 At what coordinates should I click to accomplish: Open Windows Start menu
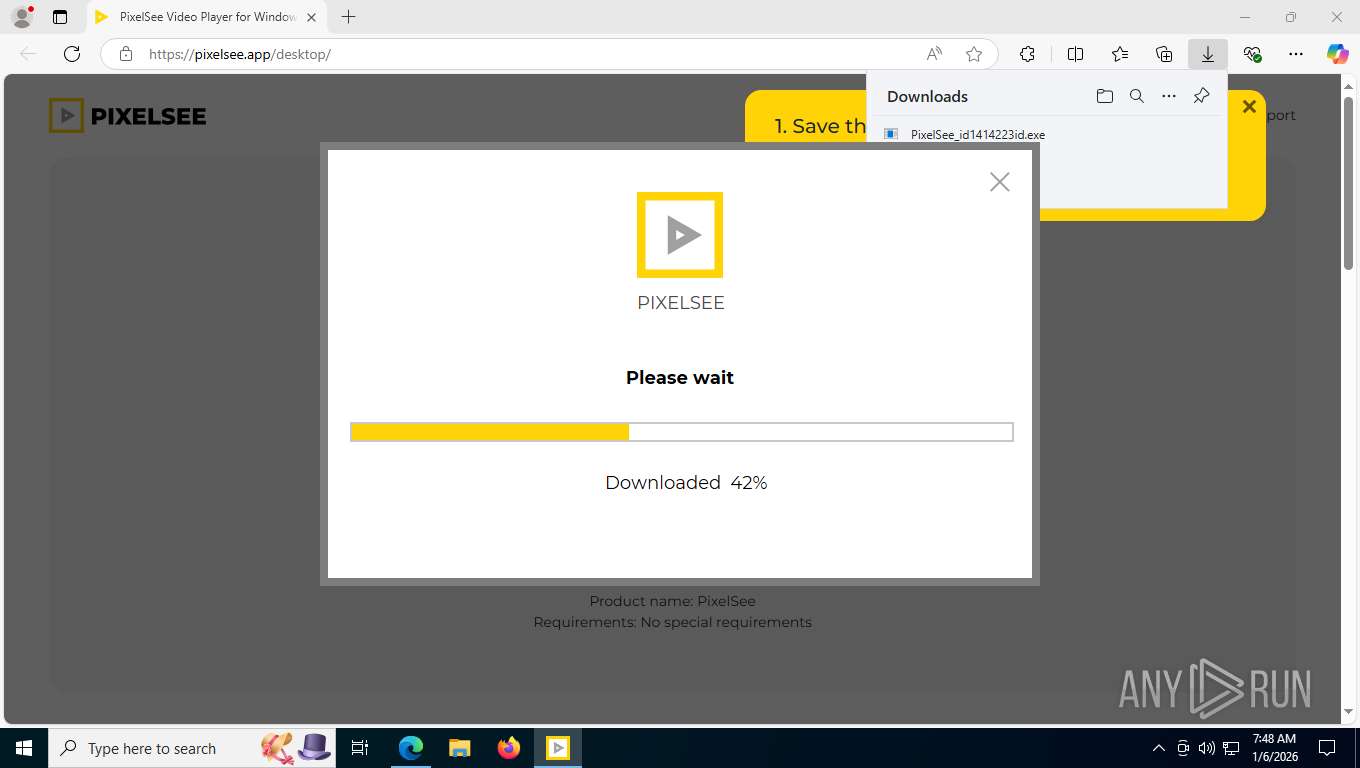pyautogui.click(x=24, y=748)
